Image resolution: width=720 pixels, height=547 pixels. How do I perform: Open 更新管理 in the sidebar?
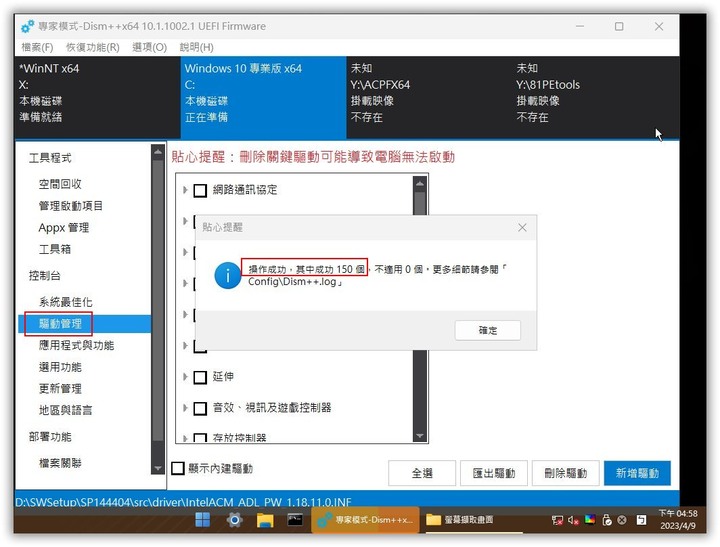click(x=60, y=389)
